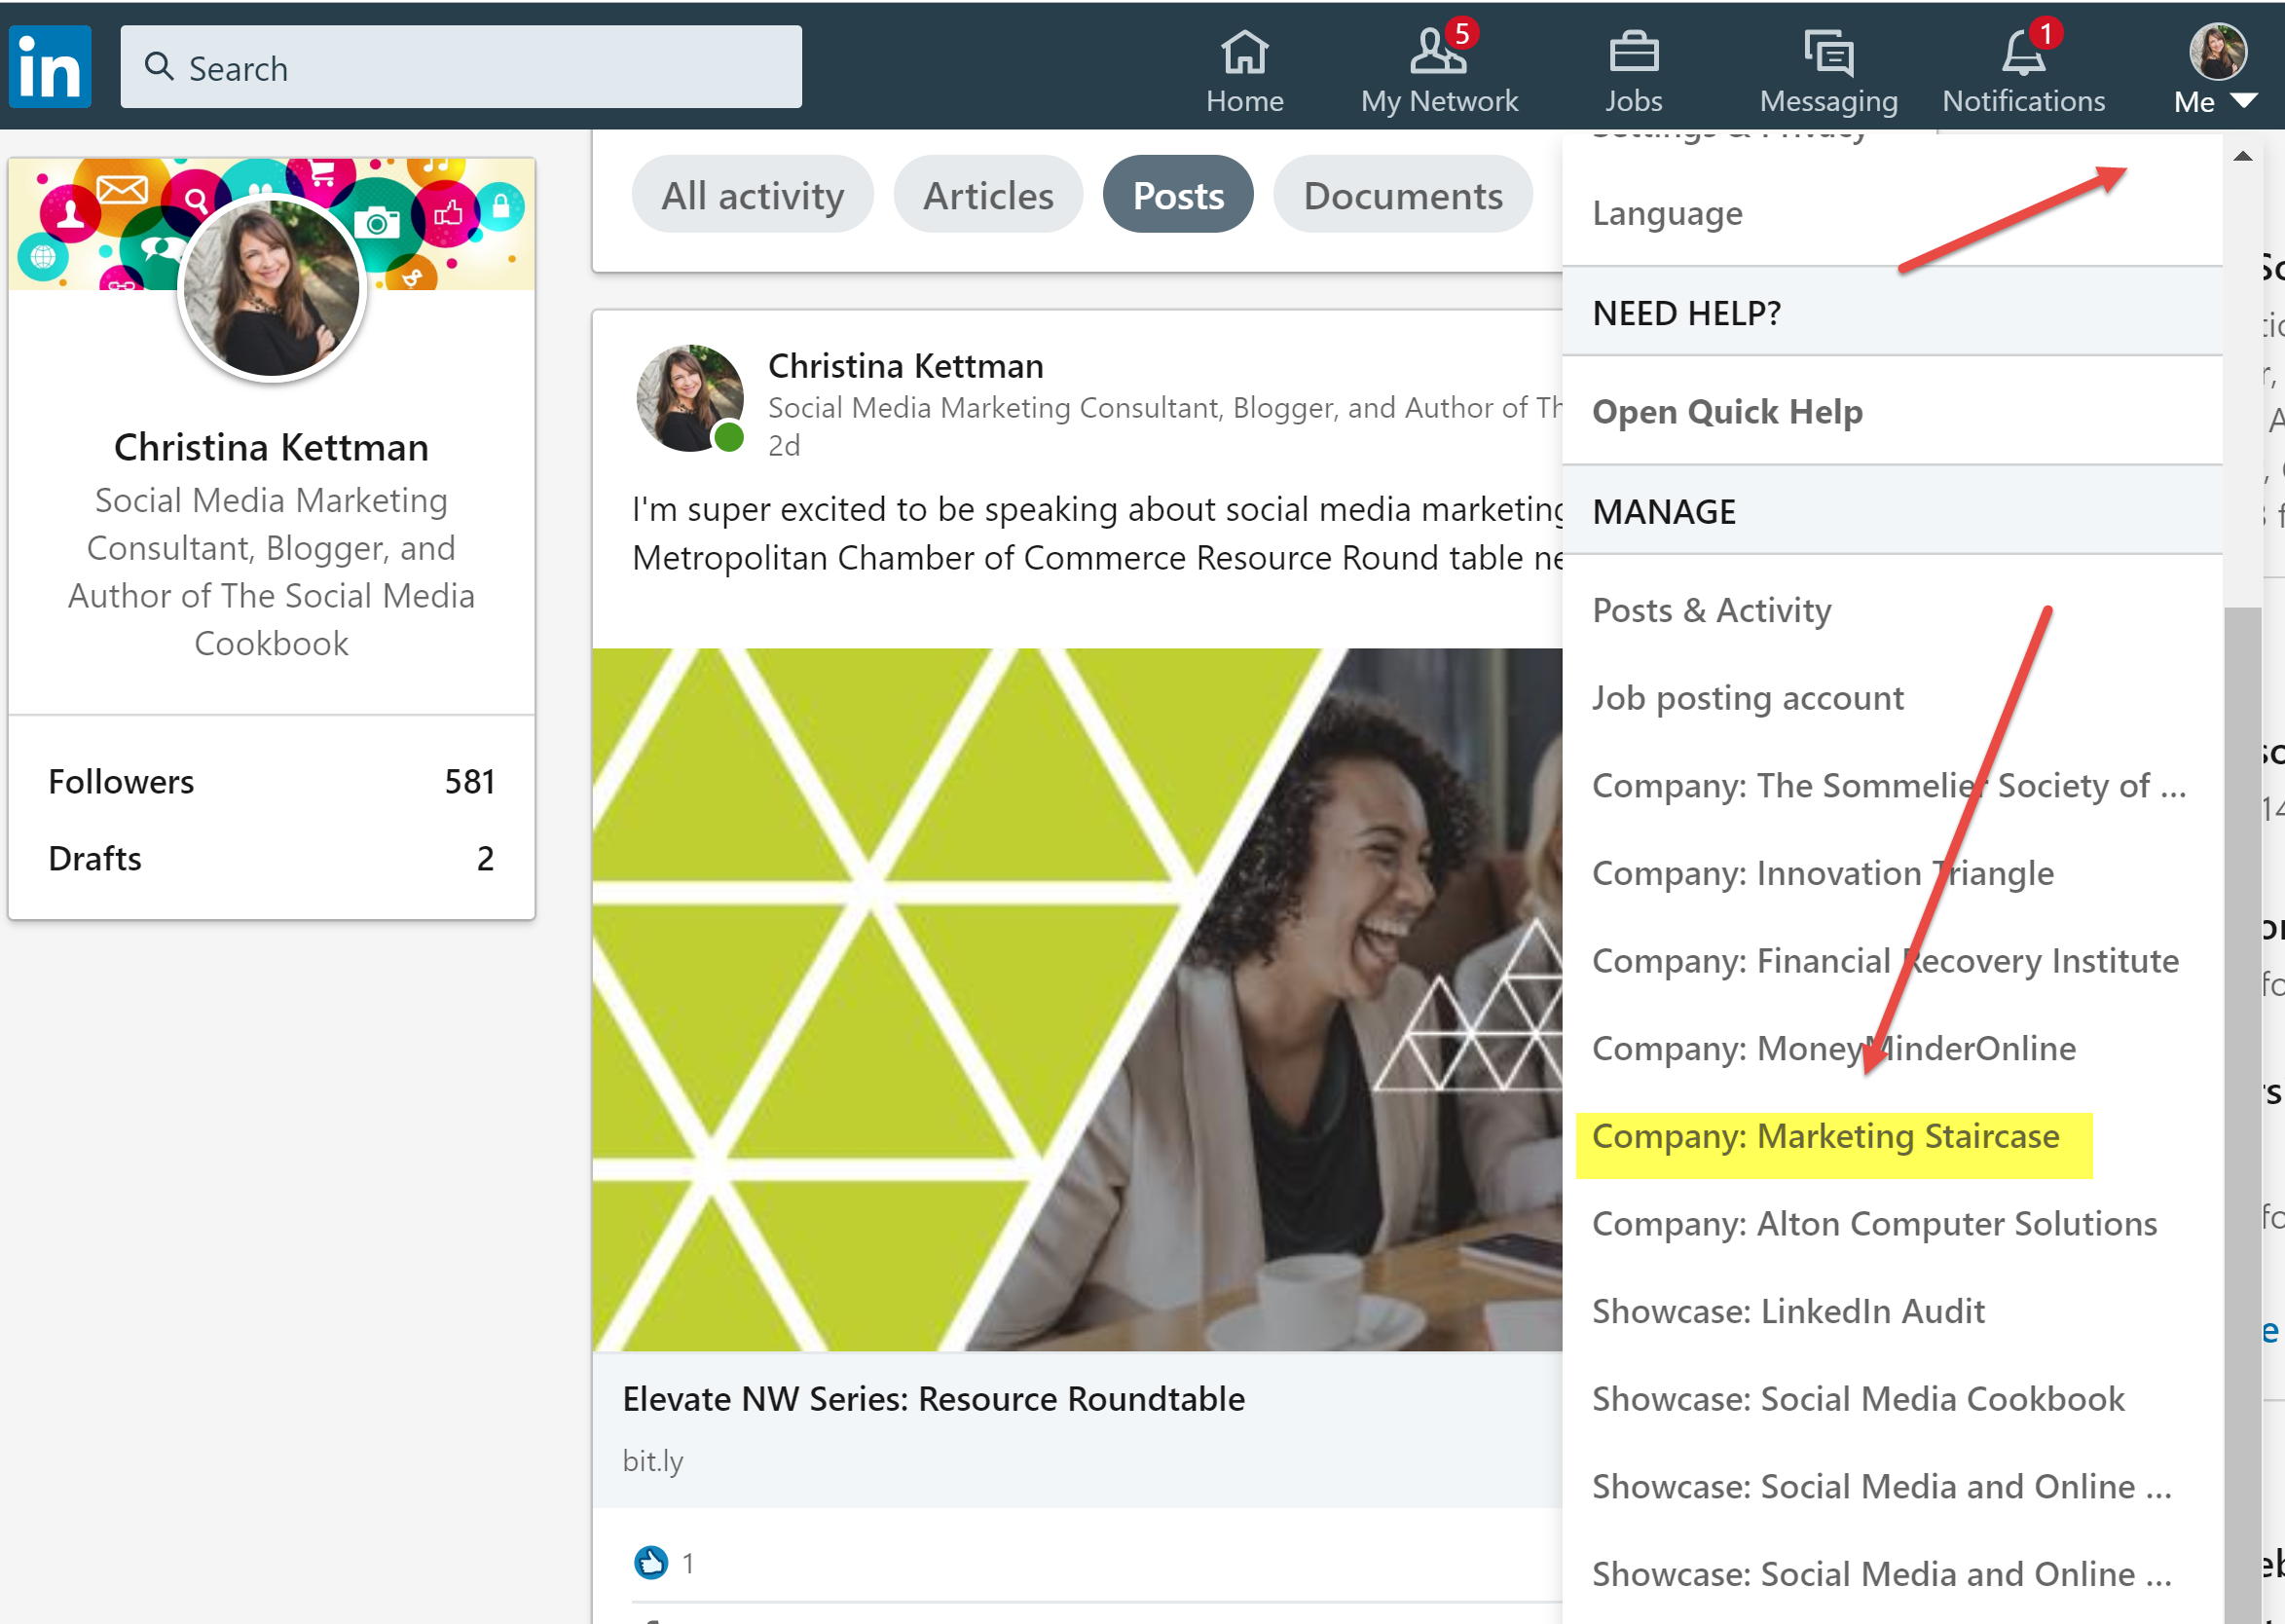Open the Notifications bell icon

[x=2023, y=50]
